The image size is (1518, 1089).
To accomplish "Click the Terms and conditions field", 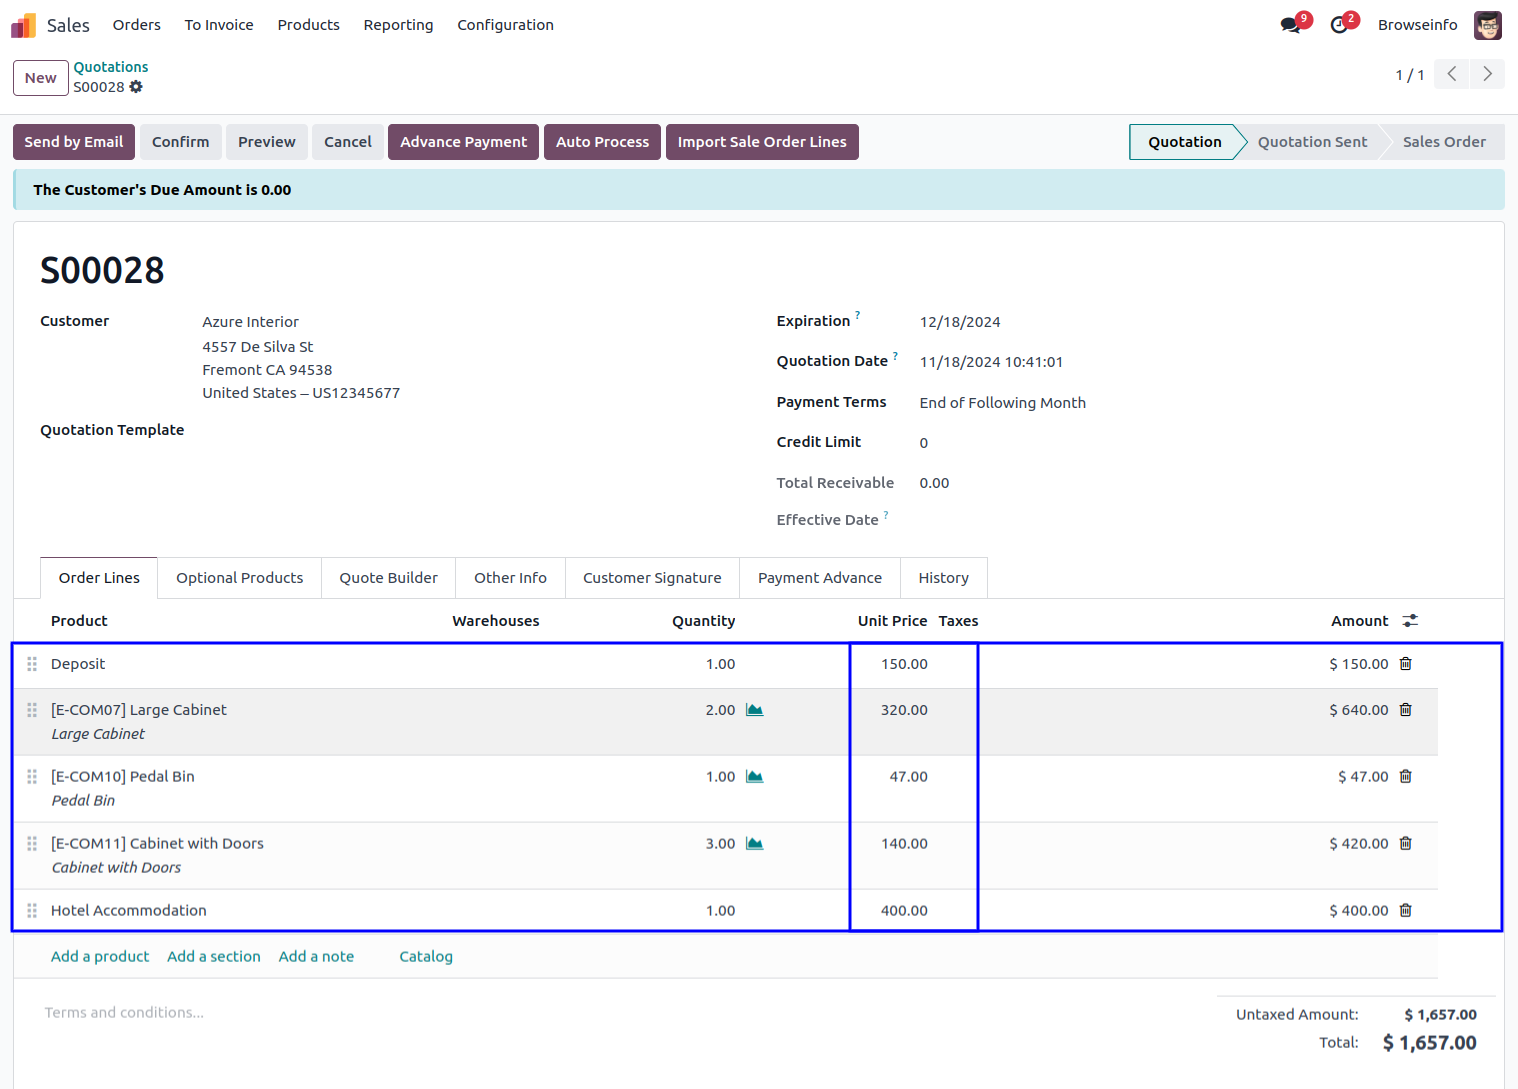I will [124, 1013].
